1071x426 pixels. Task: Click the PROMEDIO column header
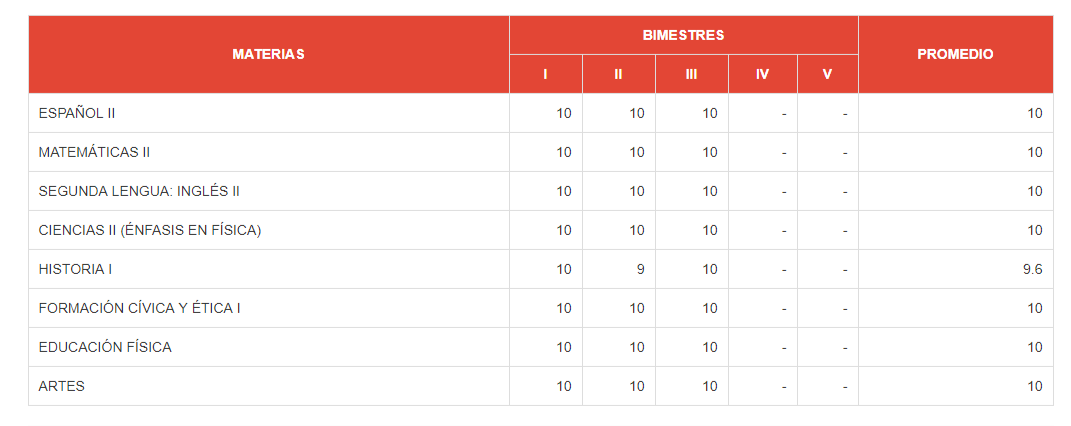(955, 54)
